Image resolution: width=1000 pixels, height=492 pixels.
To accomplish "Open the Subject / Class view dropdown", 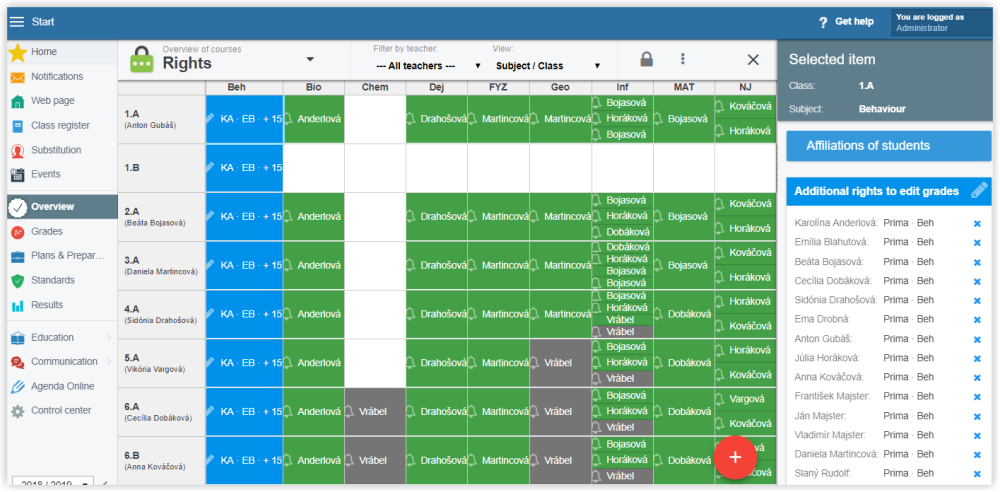I will [x=547, y=66].
